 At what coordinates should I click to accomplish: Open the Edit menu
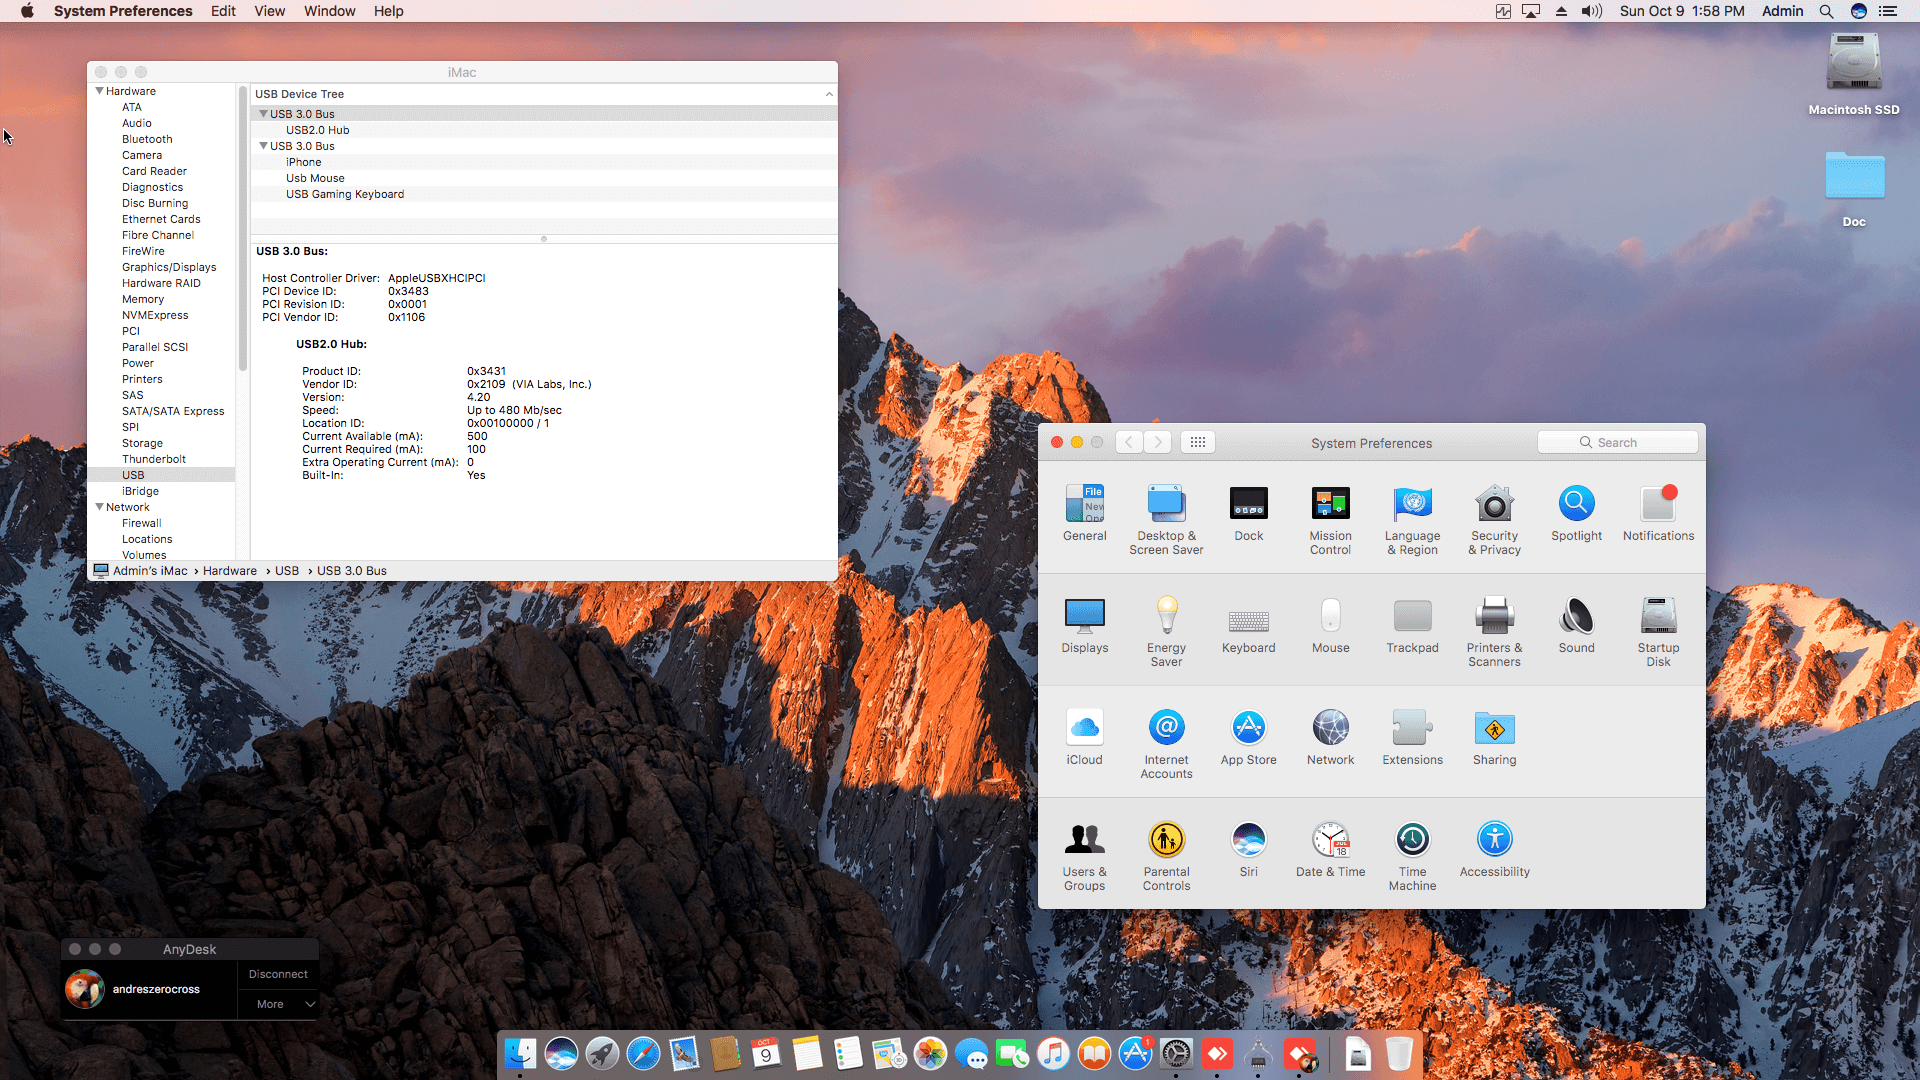(x=223, y=11)
